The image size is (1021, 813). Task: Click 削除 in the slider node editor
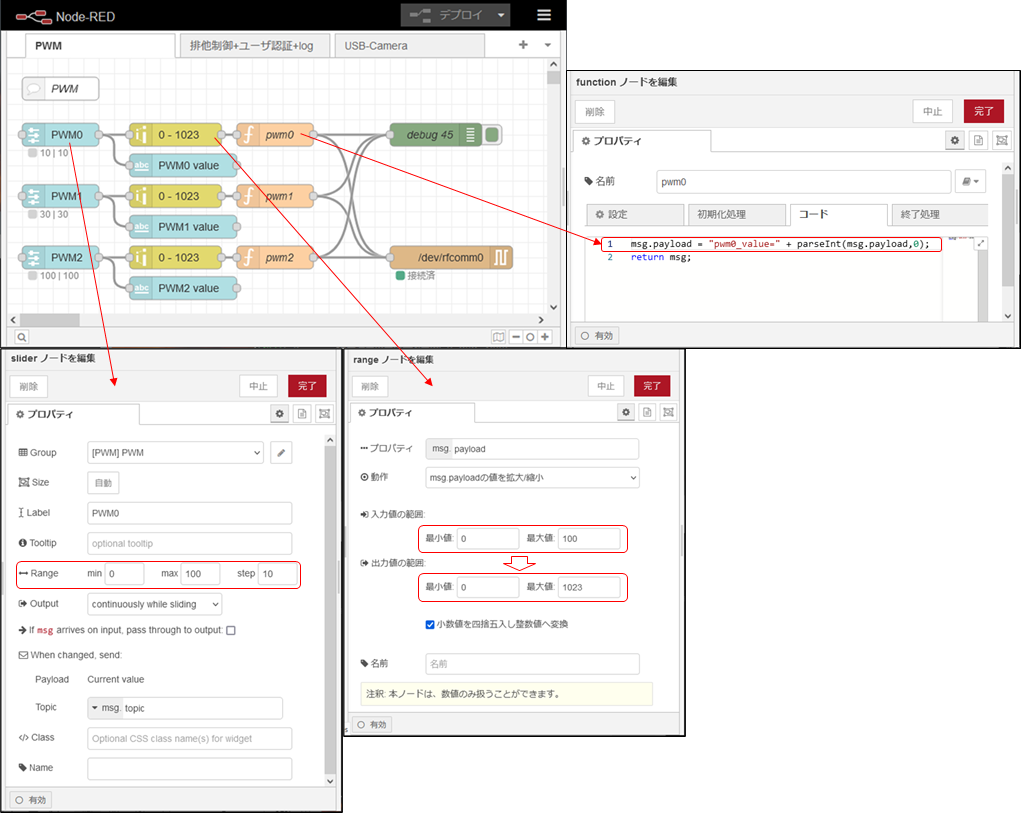pyautogui.click(x=28, y=386)
